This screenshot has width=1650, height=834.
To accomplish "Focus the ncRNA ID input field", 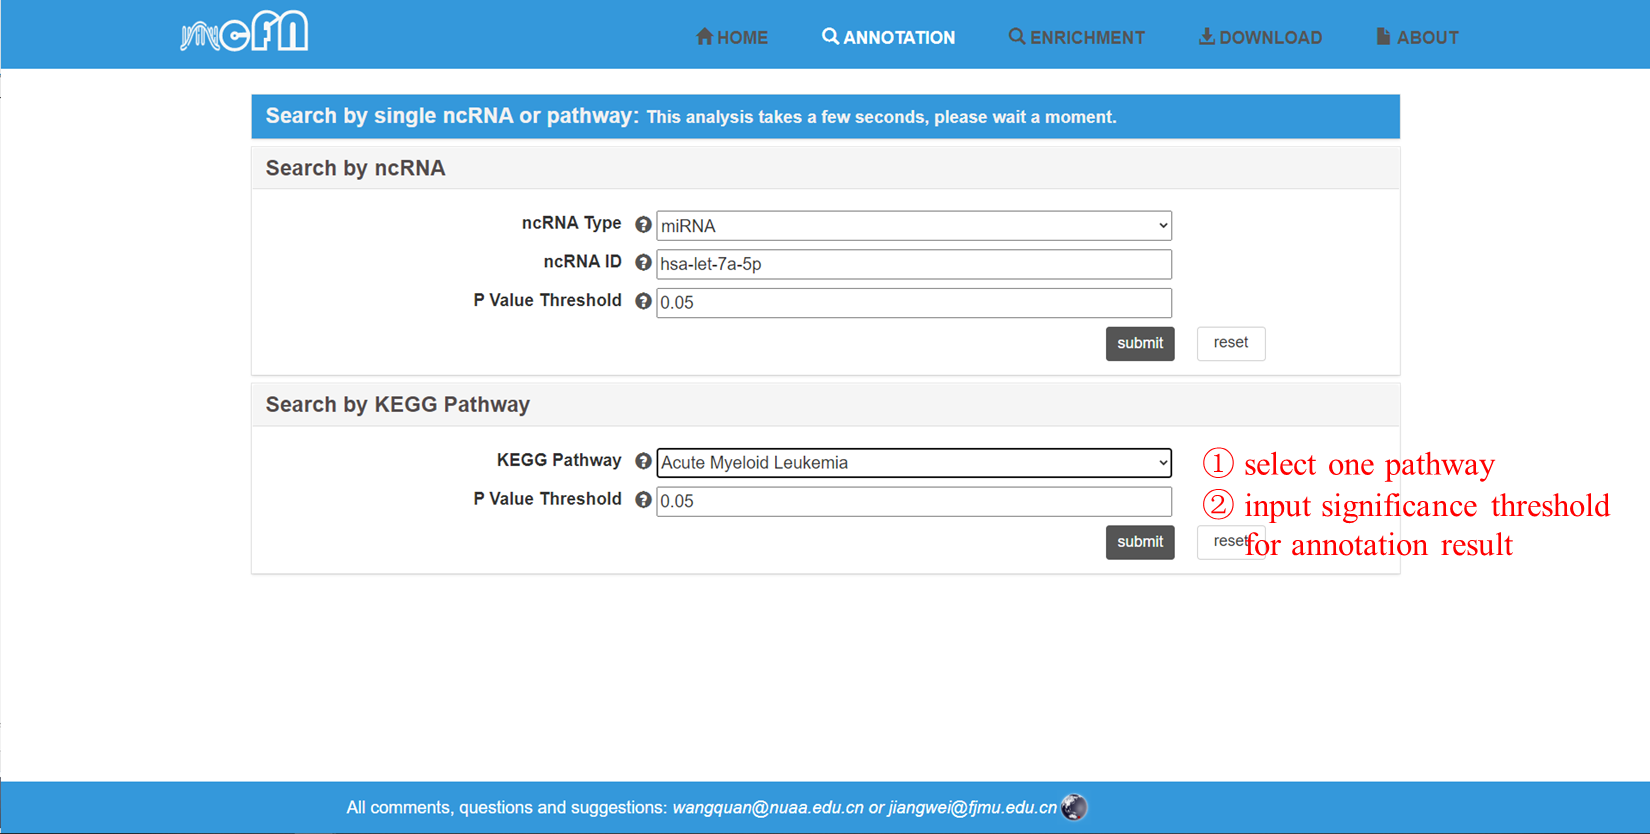I will pos(913,264).
